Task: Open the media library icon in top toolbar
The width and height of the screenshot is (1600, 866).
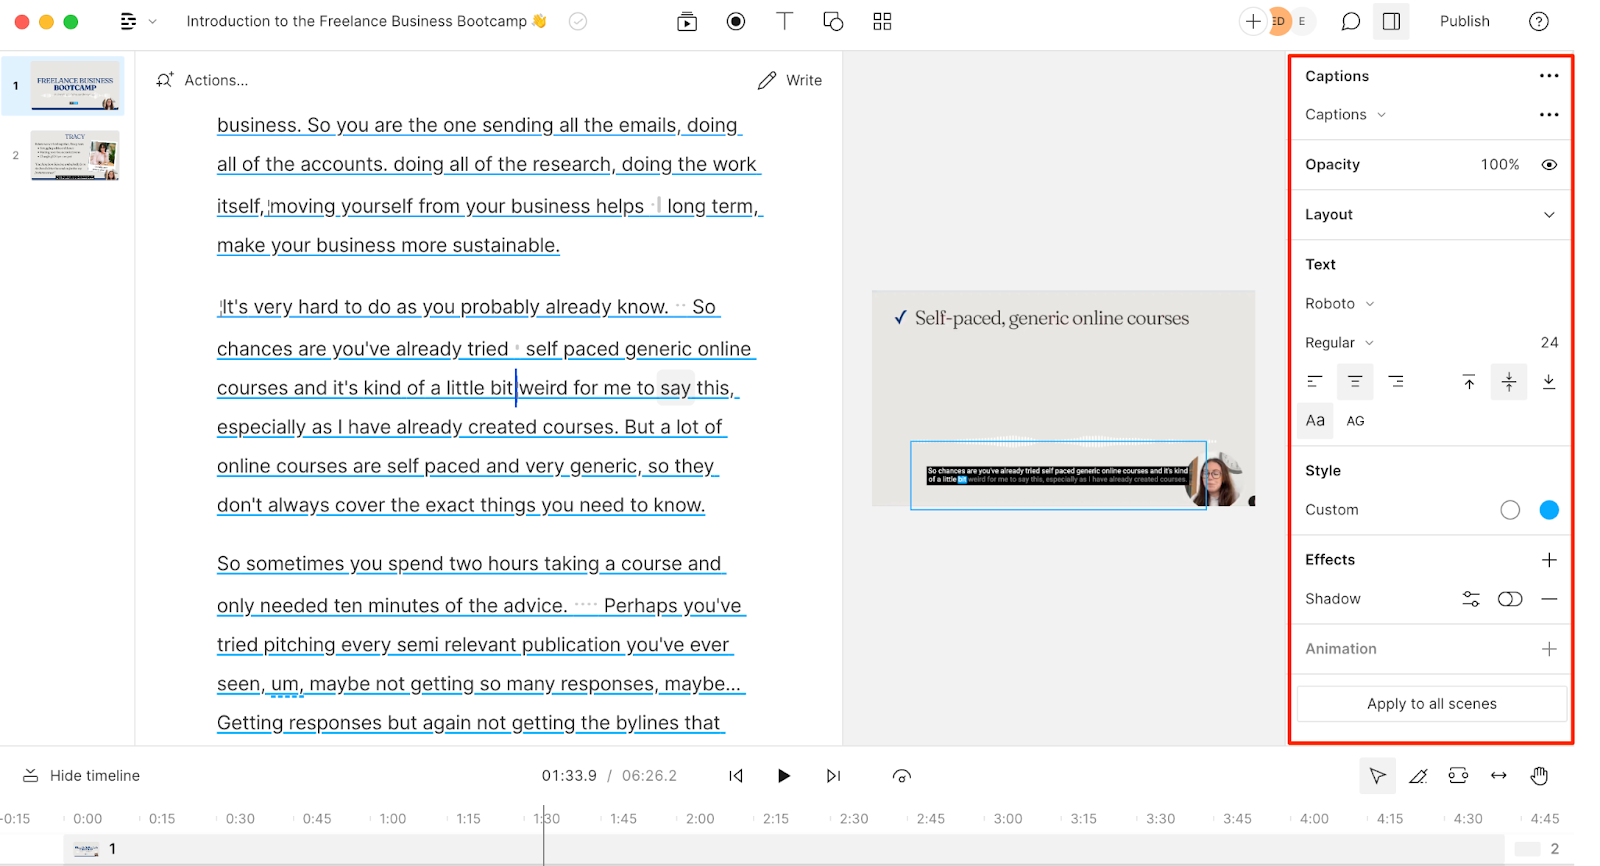Action: [x=687, y=21]
